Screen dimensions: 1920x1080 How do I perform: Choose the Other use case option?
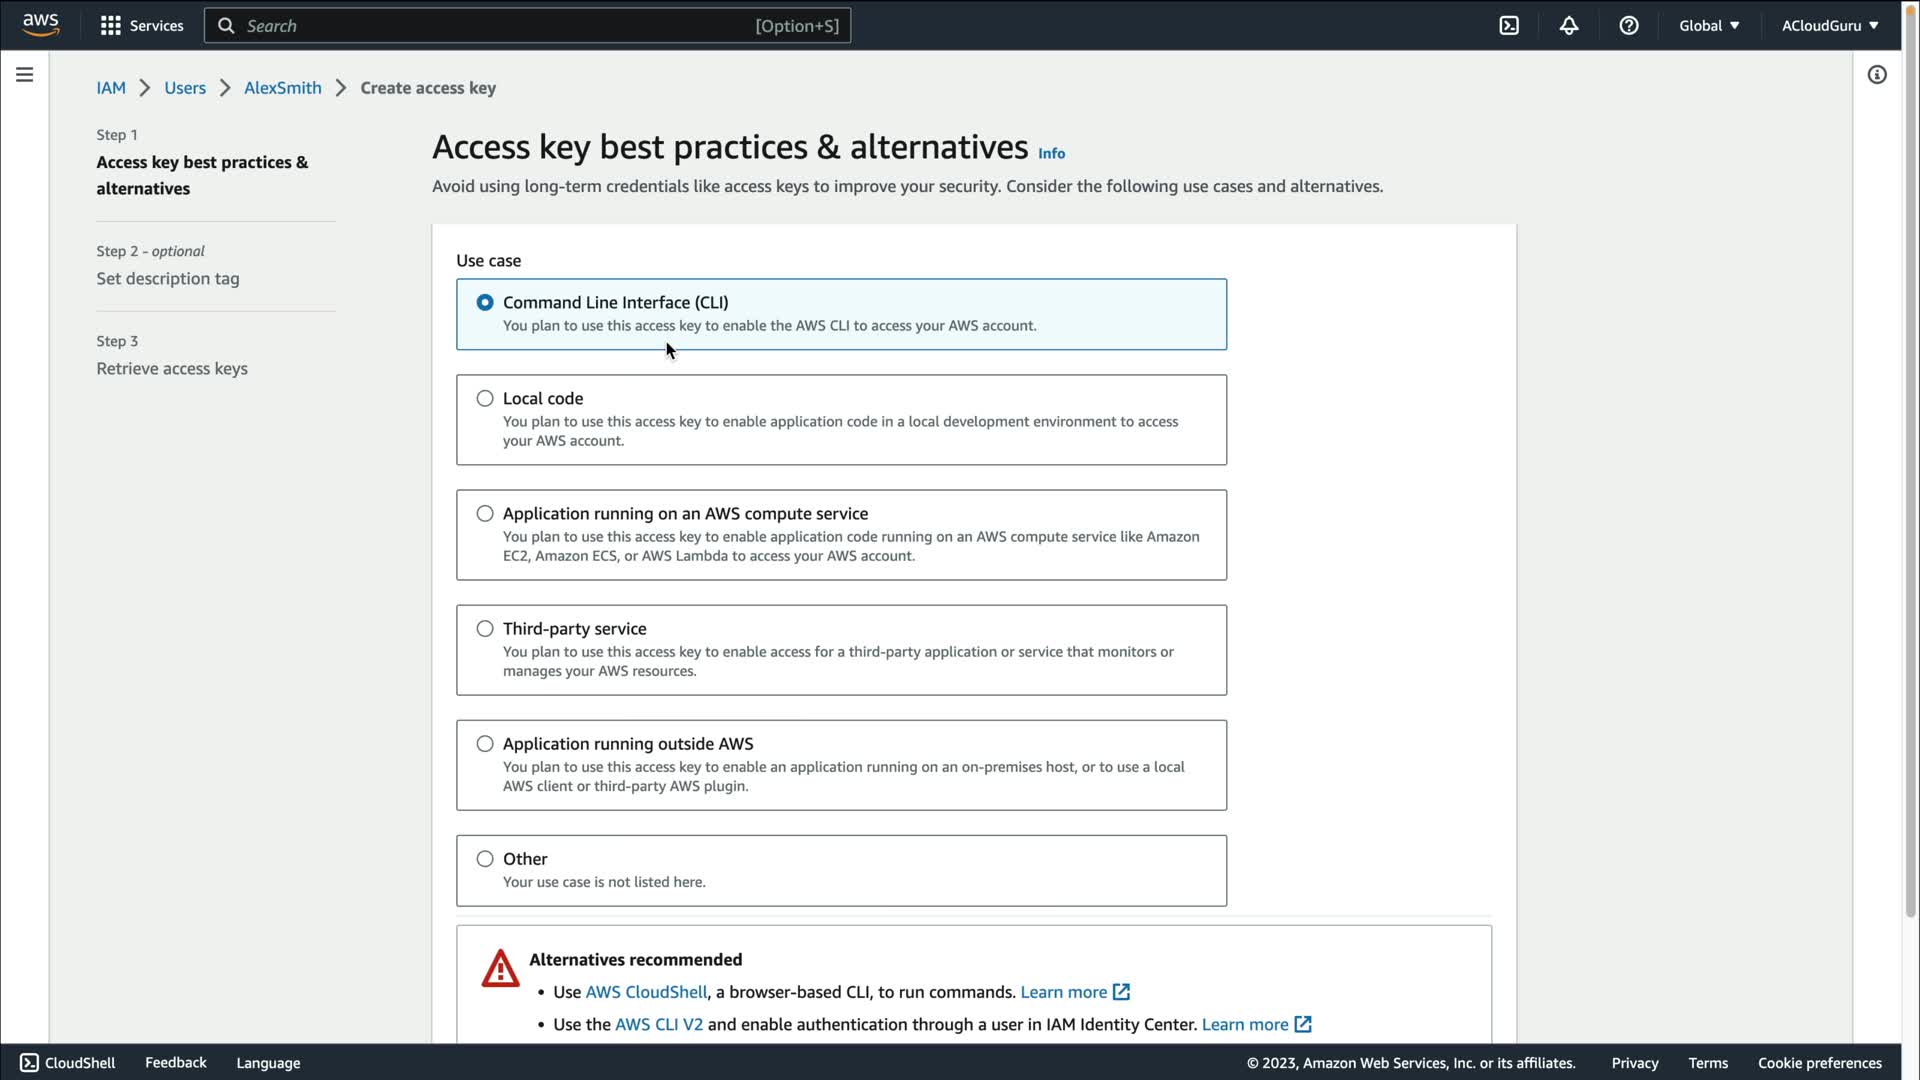coord(485,859)
